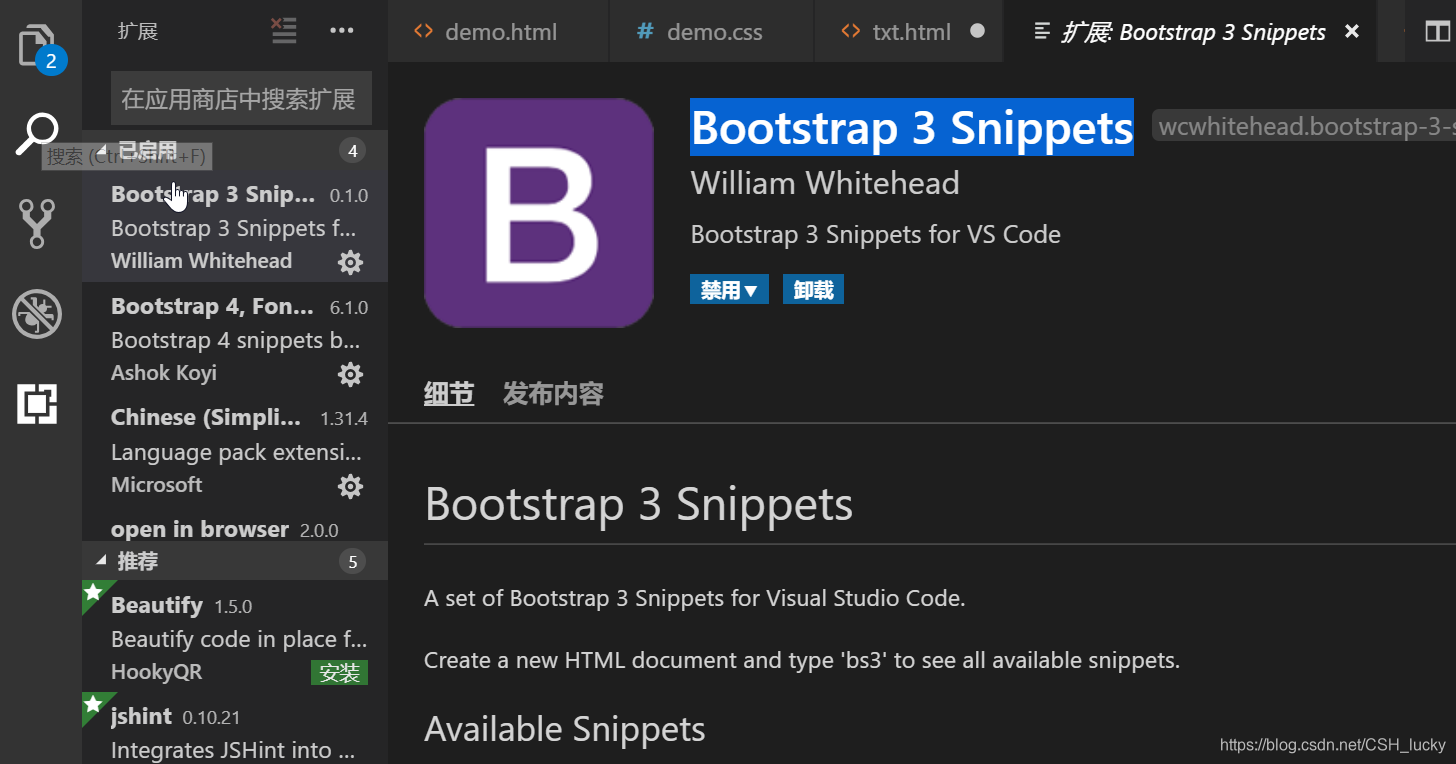Select Bootstrap 4, Font awesome extension item
Screen dimensions: 1456x764
[234, 339]
